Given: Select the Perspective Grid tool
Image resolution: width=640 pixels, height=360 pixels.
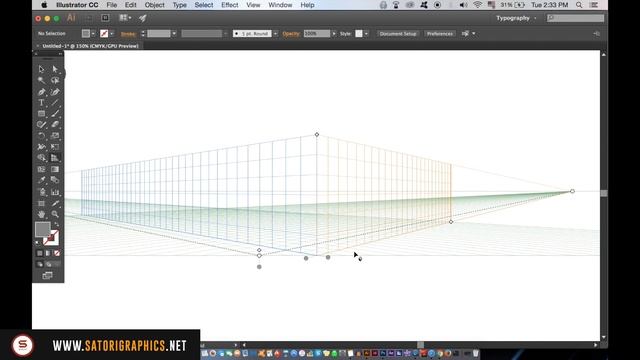Looking at the screenshot, I should pos(55,158).
